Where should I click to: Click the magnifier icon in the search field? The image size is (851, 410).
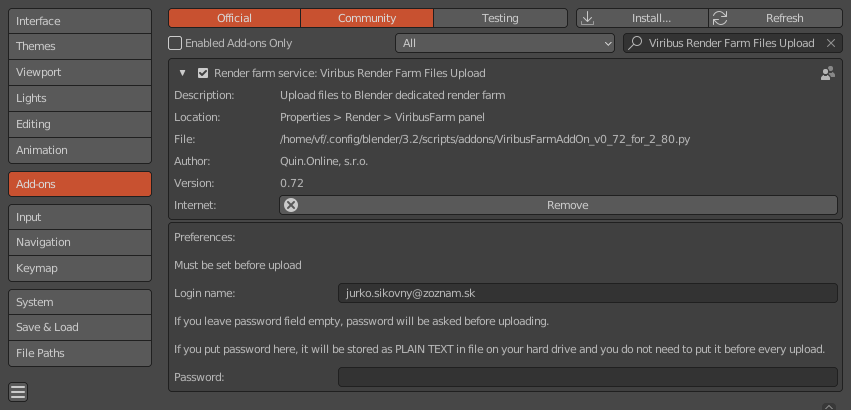coord(635,43)
